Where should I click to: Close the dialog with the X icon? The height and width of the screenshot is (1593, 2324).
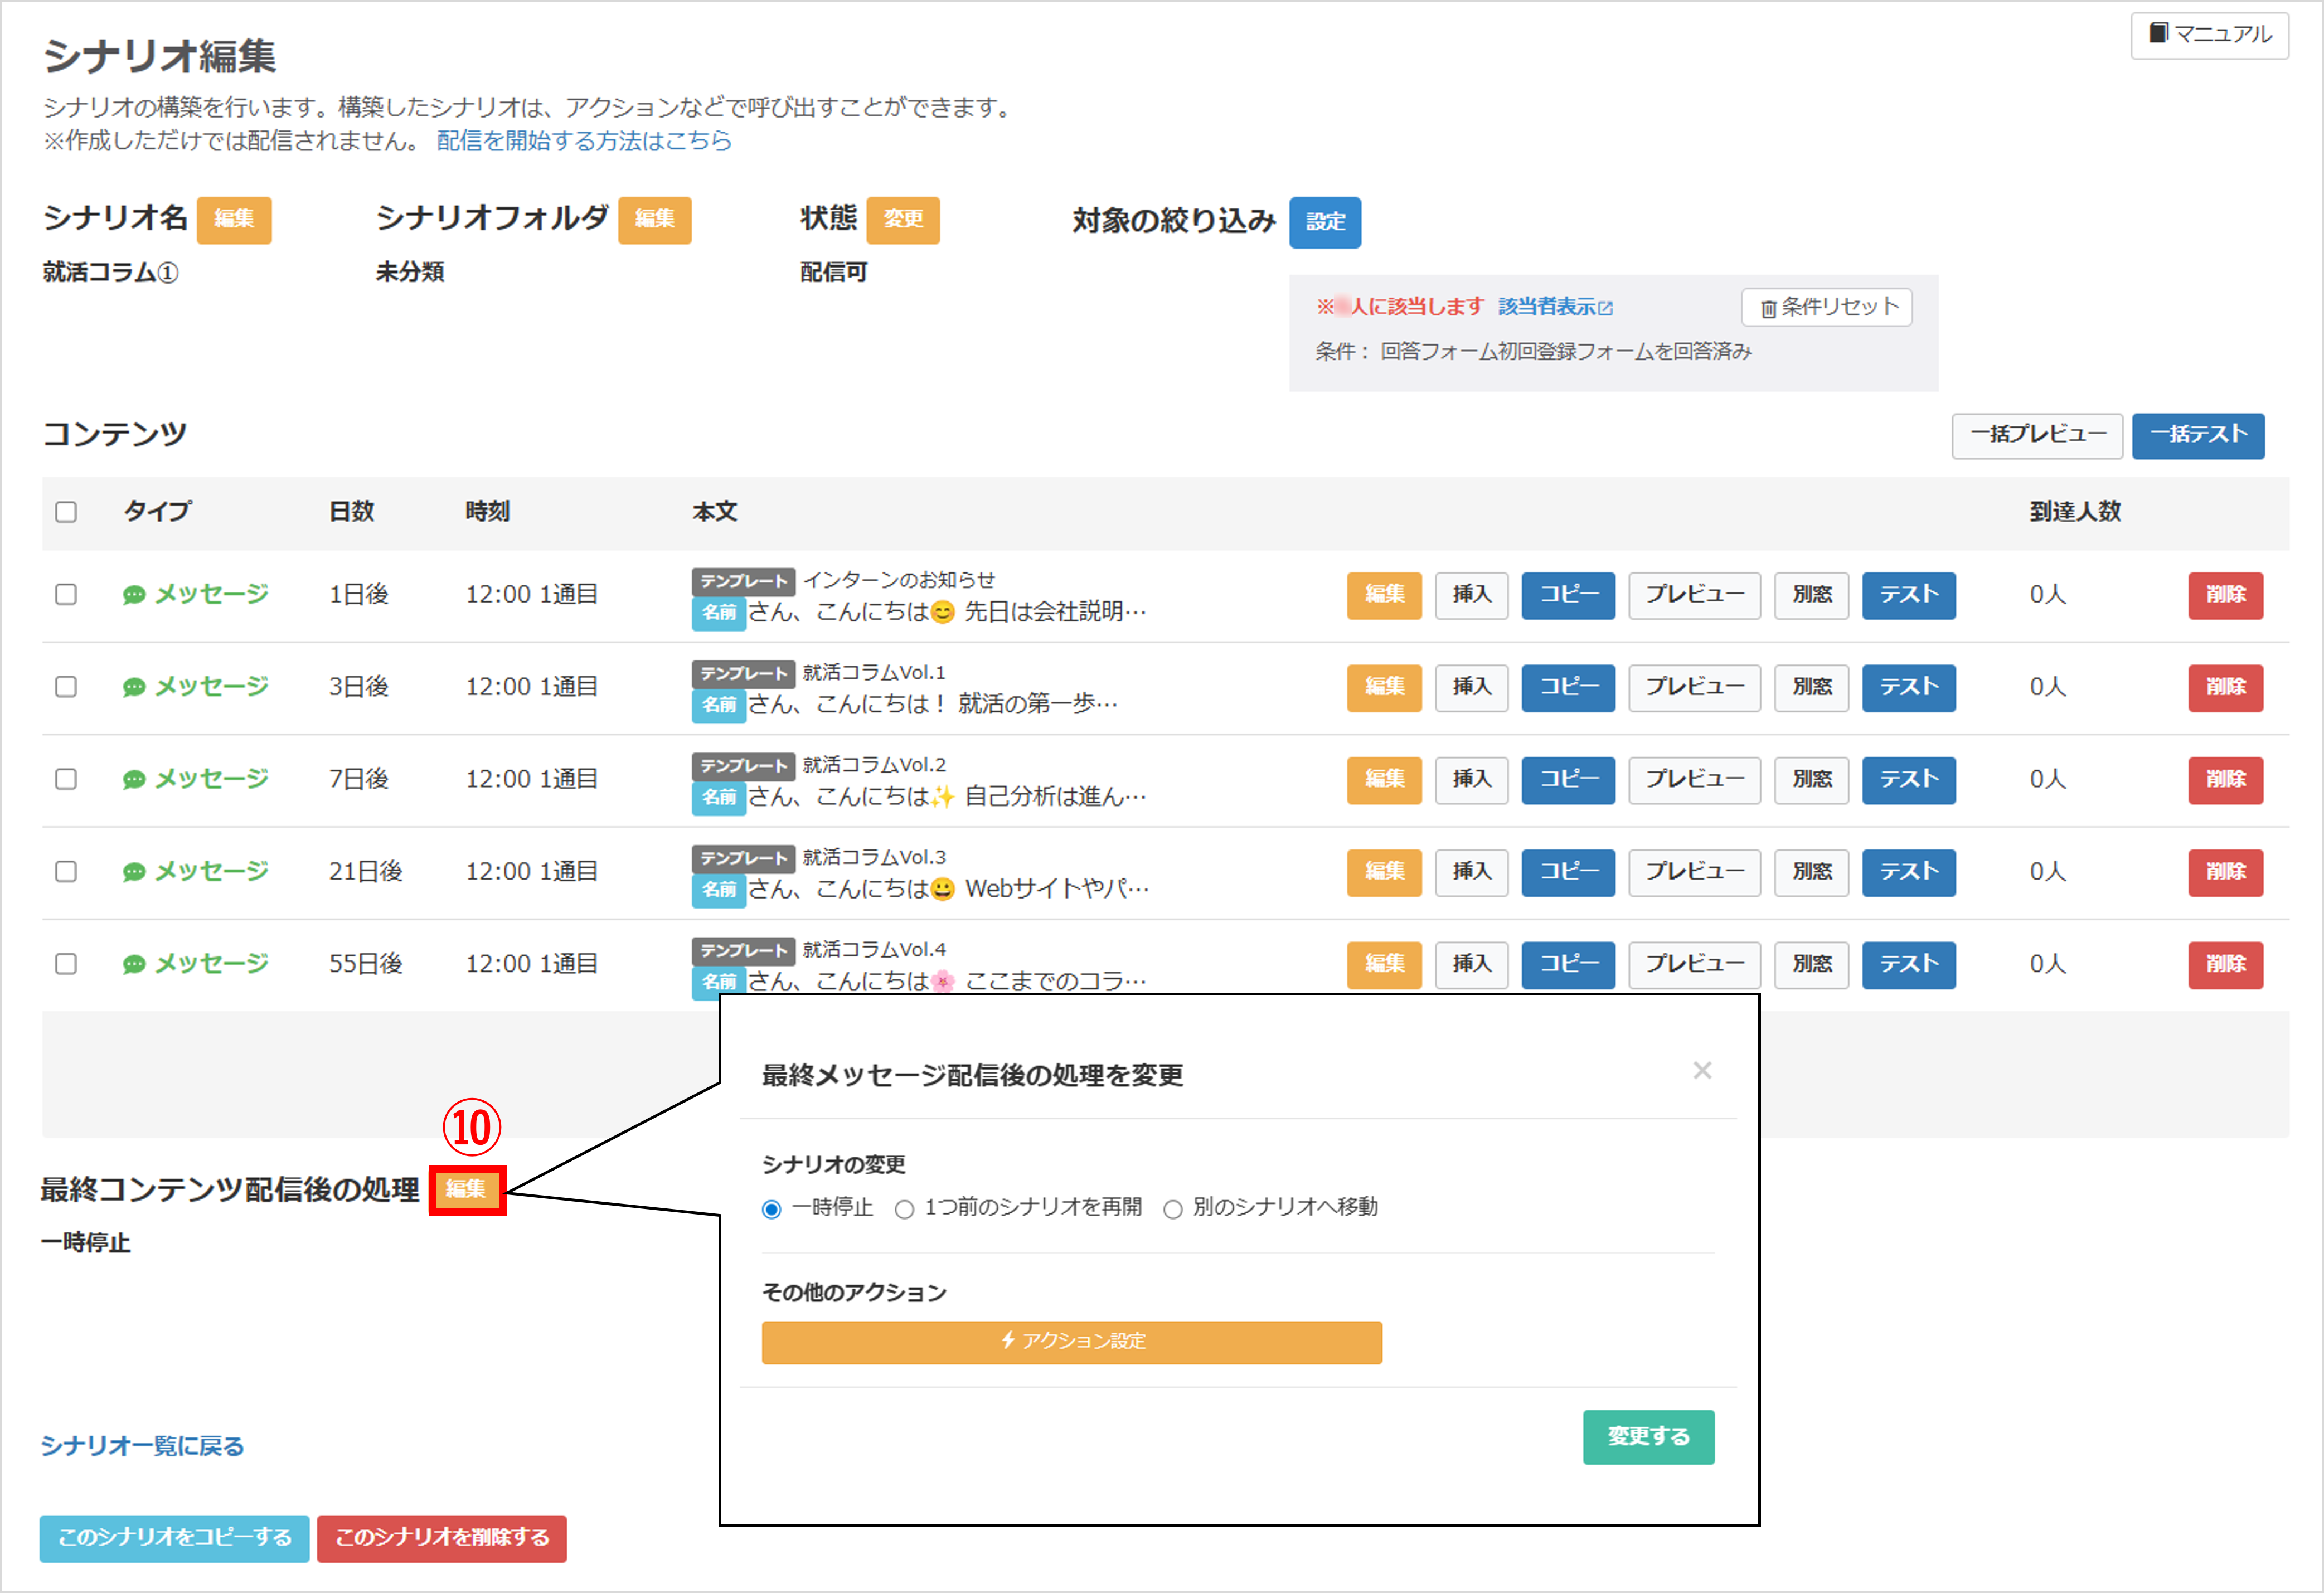coord(1702,1071)
